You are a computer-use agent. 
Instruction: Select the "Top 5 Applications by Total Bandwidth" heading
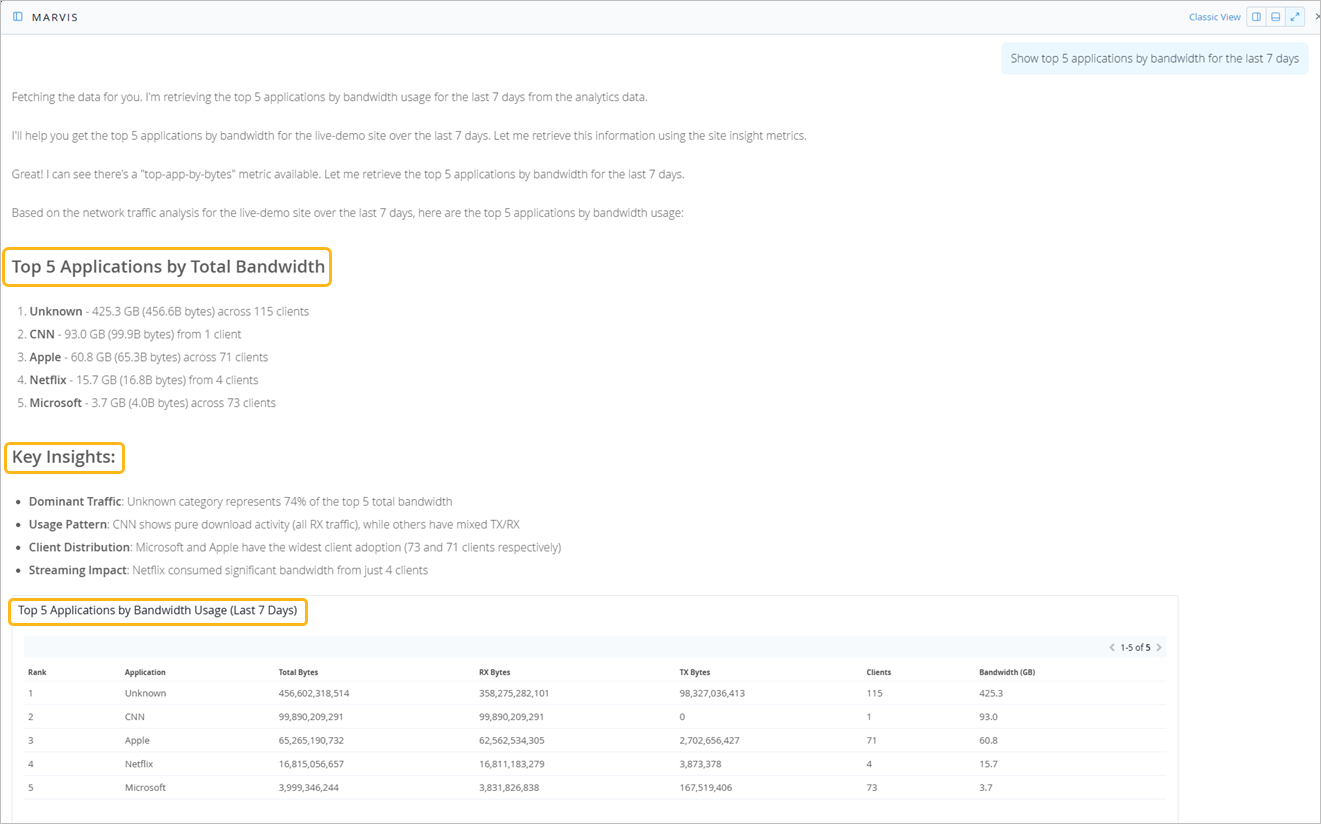tap(168, 267)
